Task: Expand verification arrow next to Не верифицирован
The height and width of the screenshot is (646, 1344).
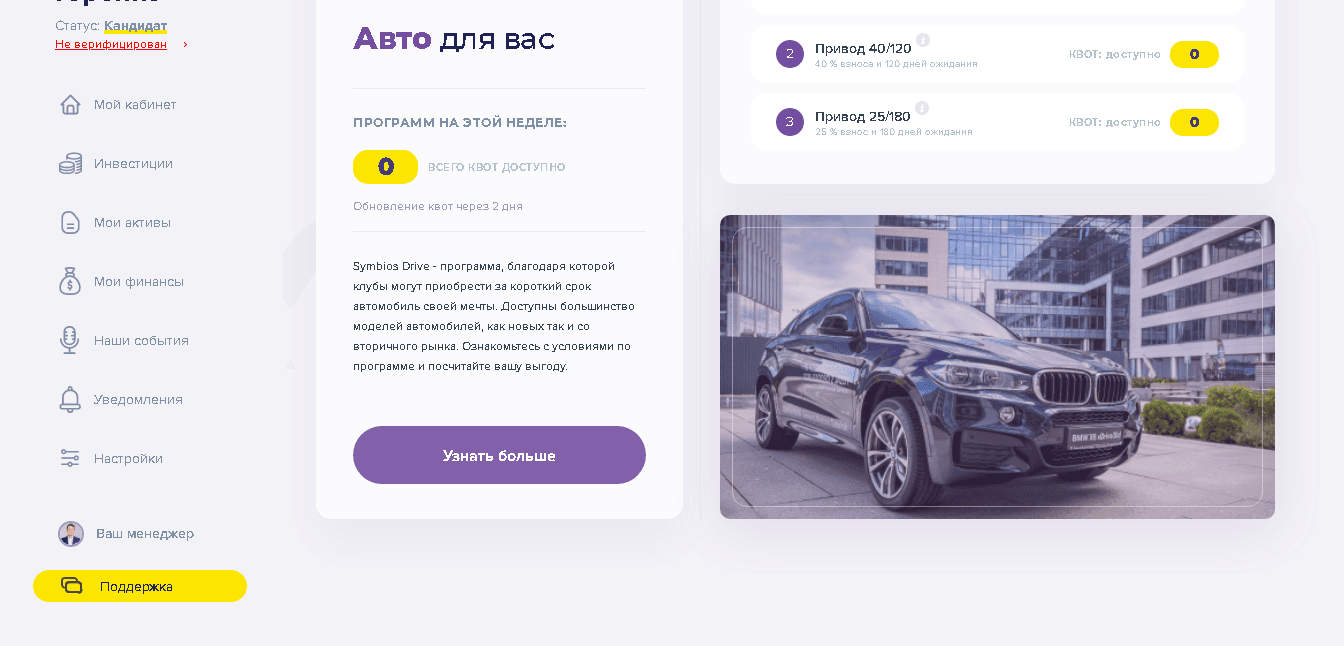Action: [x=185, y=45]
